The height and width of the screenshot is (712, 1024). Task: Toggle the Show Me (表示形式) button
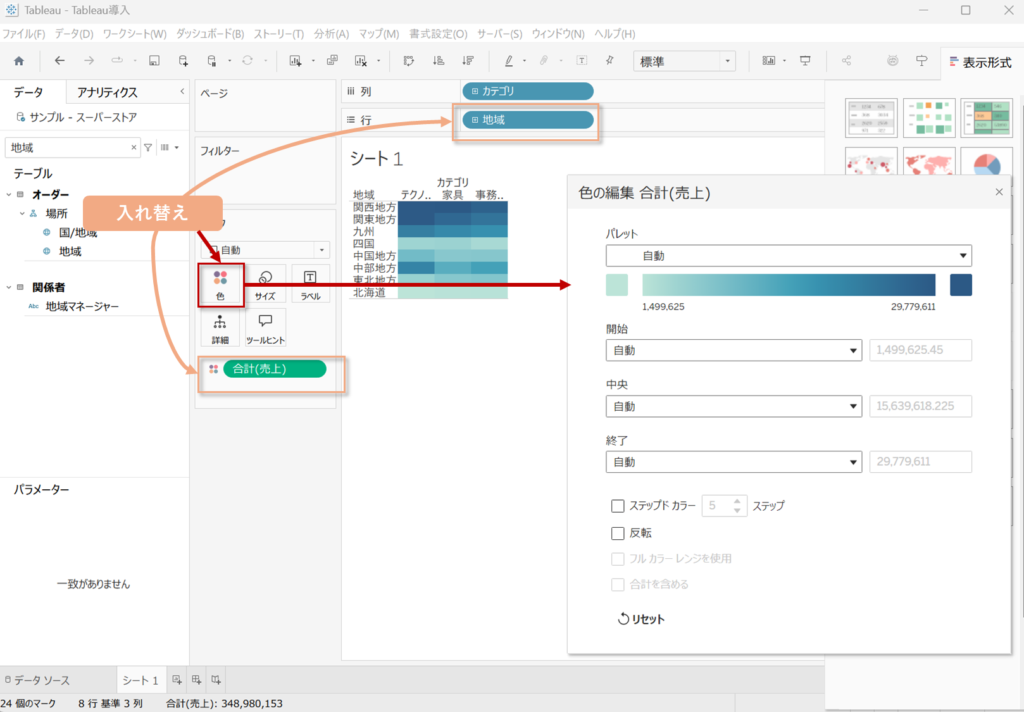click(x=981, y=61)
